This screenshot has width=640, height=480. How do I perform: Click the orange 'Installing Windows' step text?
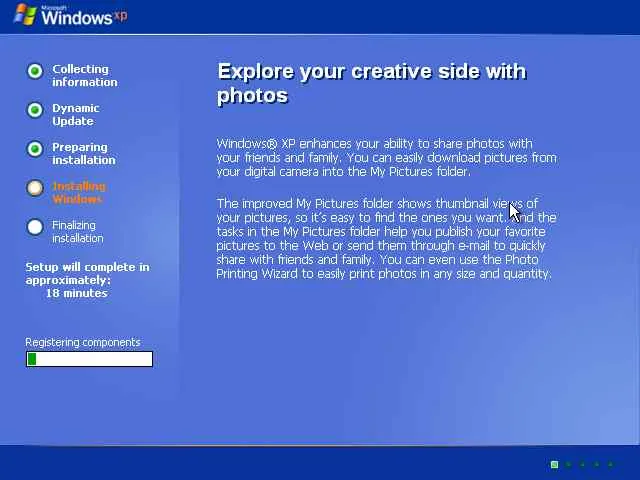[79, 193]
